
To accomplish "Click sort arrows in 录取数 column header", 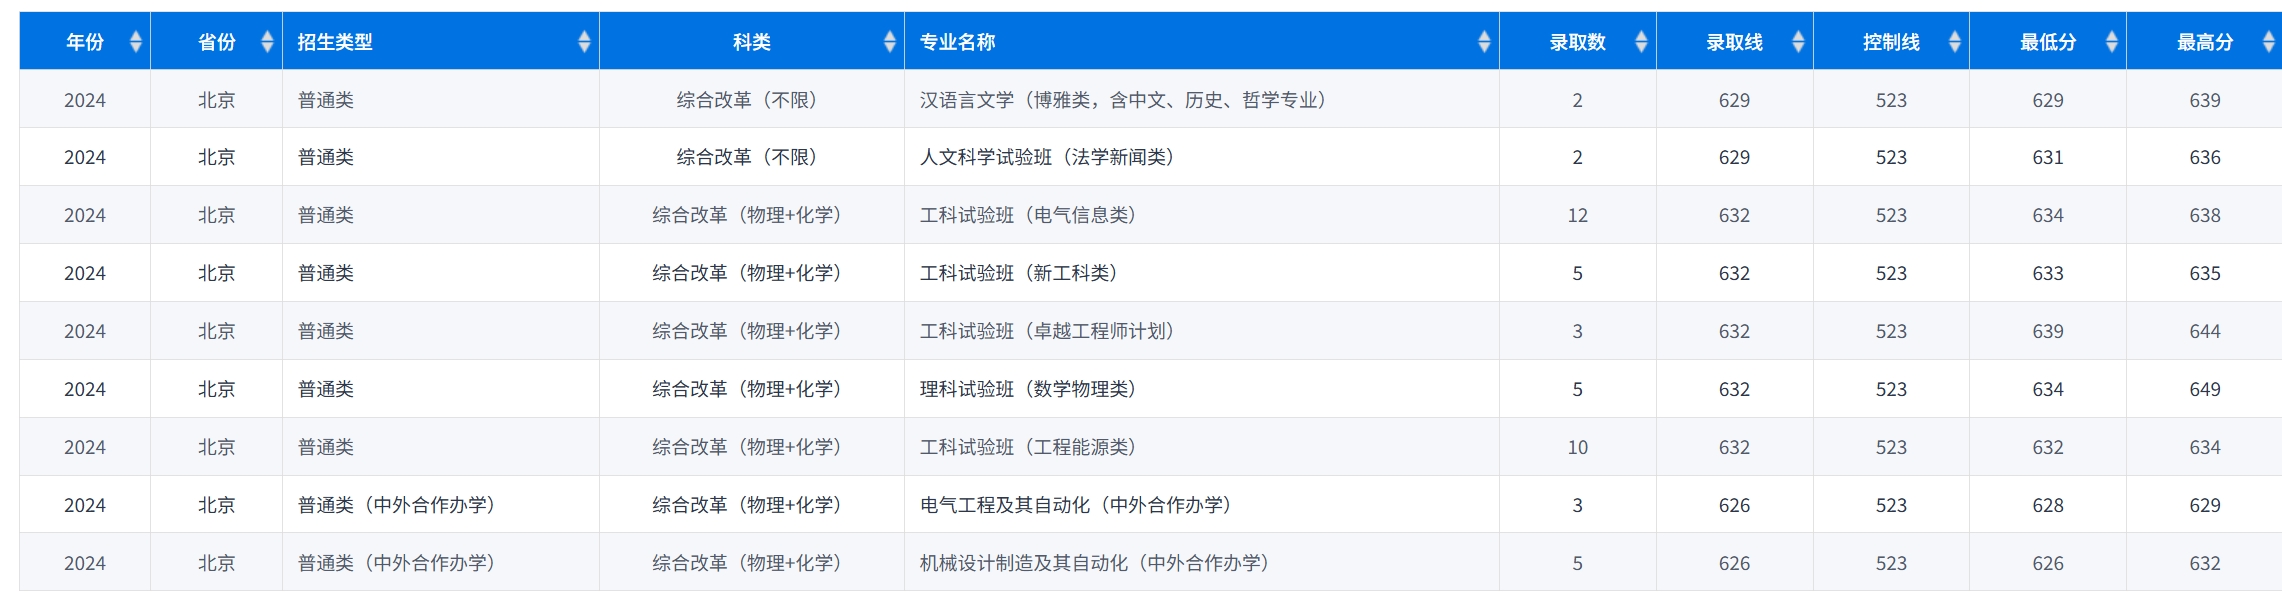I will (x=1641, y=42).
